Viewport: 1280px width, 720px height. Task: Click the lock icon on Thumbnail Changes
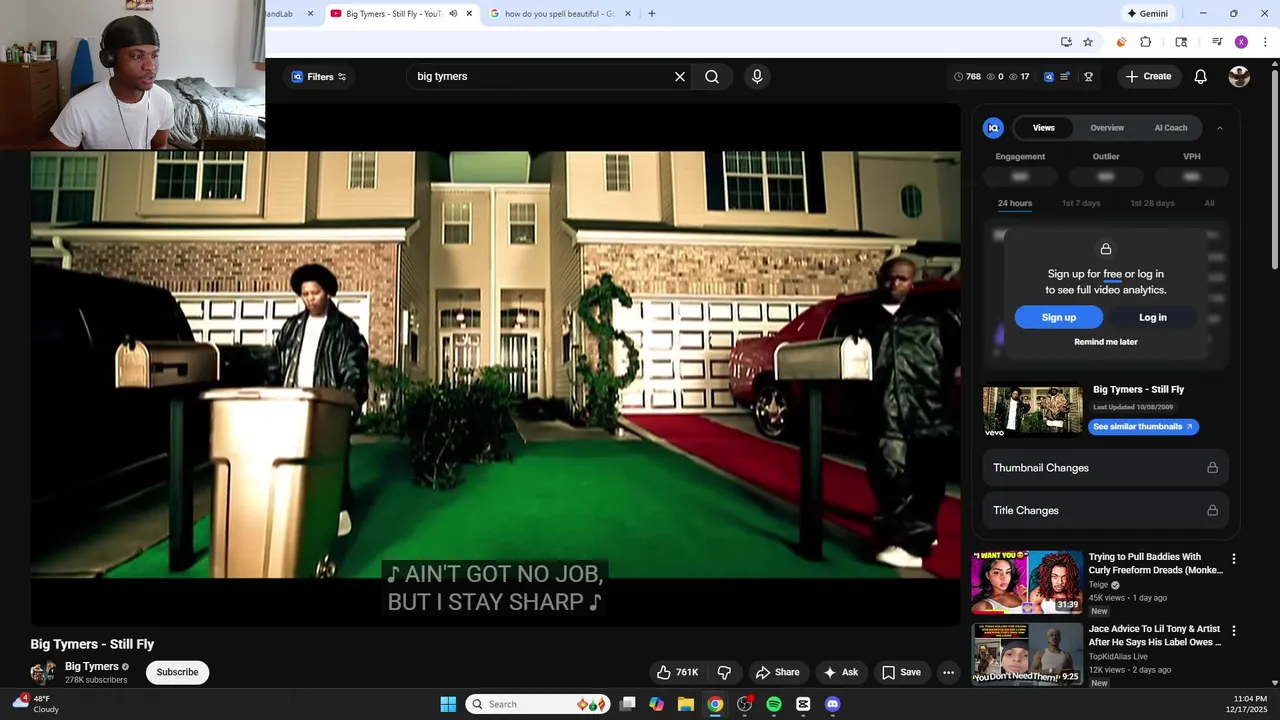point(1212,468)
